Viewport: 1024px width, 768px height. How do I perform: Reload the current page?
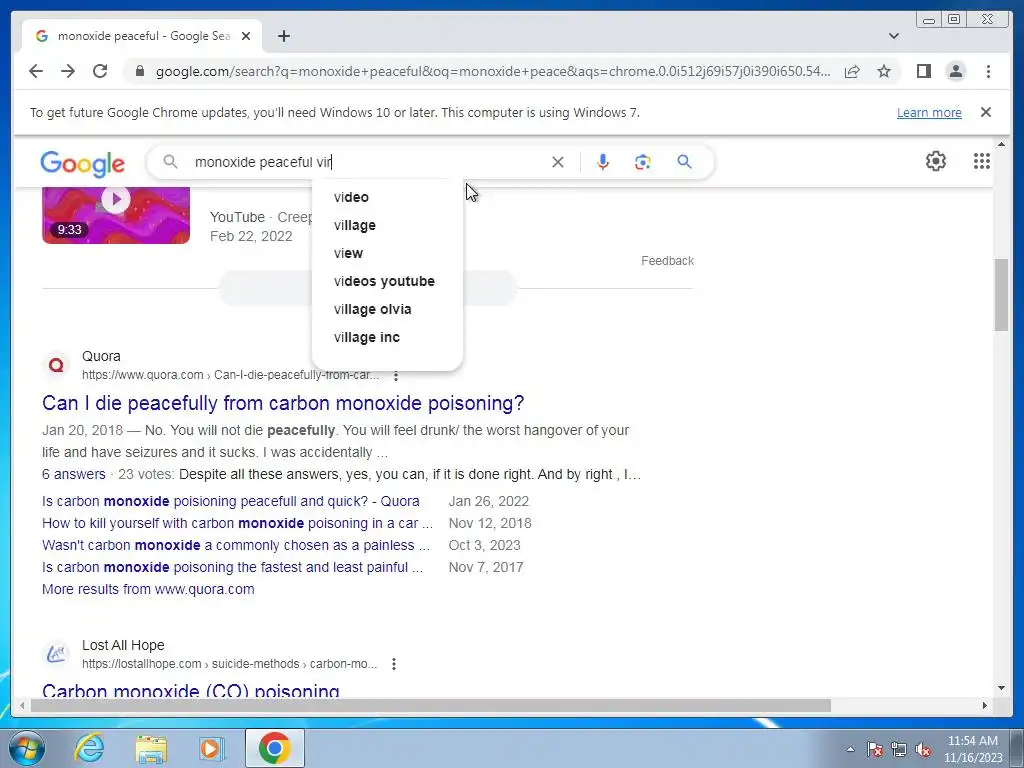[100, 71]
